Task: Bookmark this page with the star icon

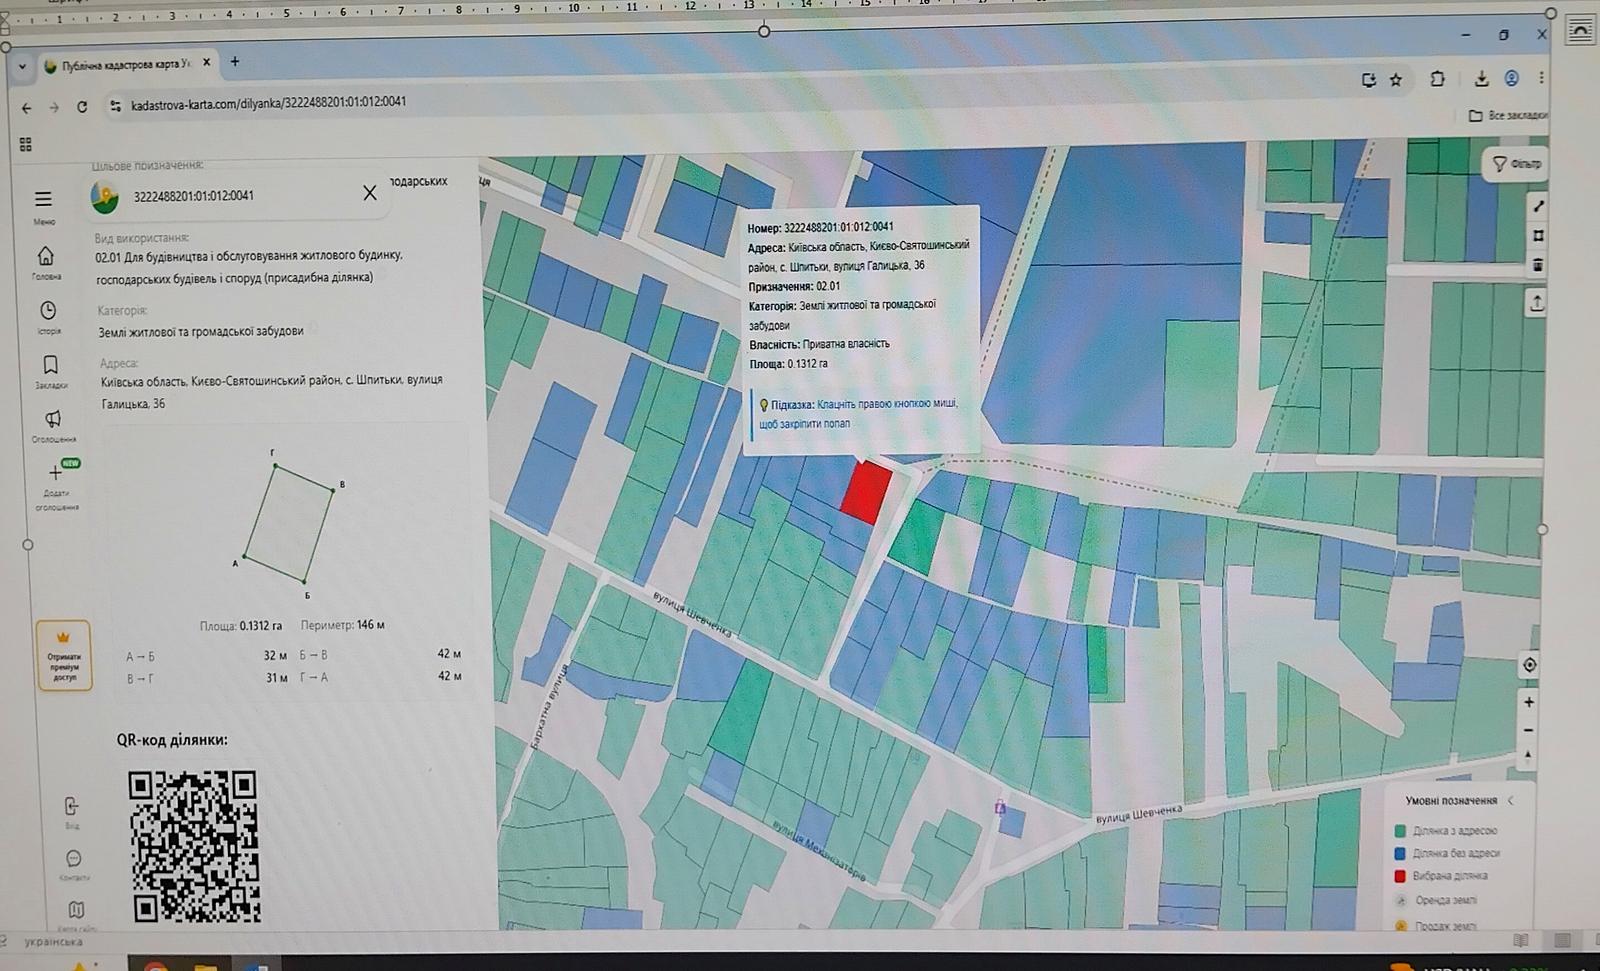Action: (1396, 80)
